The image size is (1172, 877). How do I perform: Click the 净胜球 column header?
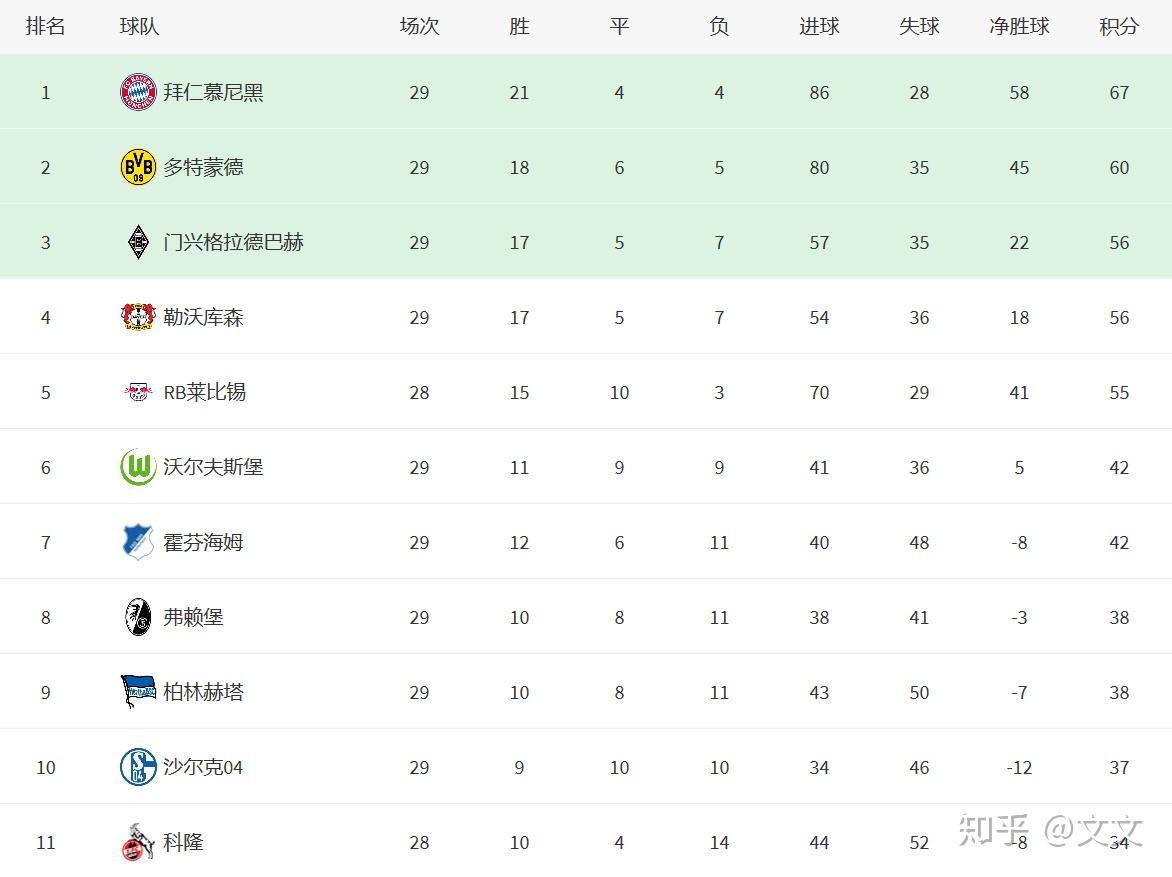(x=1019, y=27)
